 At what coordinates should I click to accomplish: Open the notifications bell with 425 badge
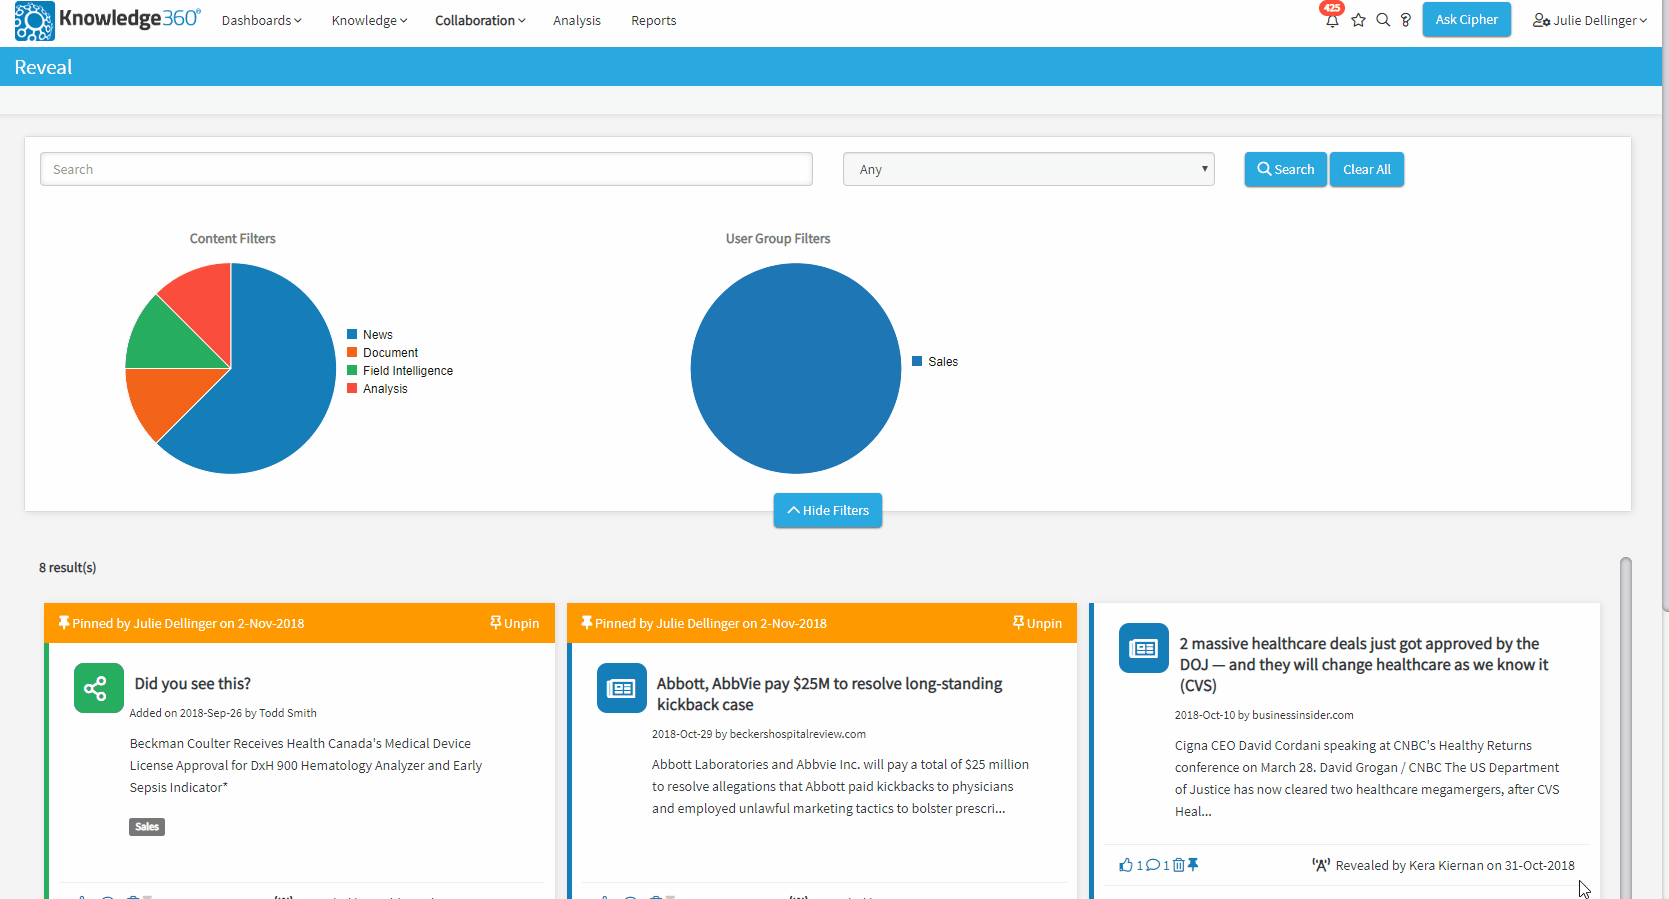tap(1331, 20)
